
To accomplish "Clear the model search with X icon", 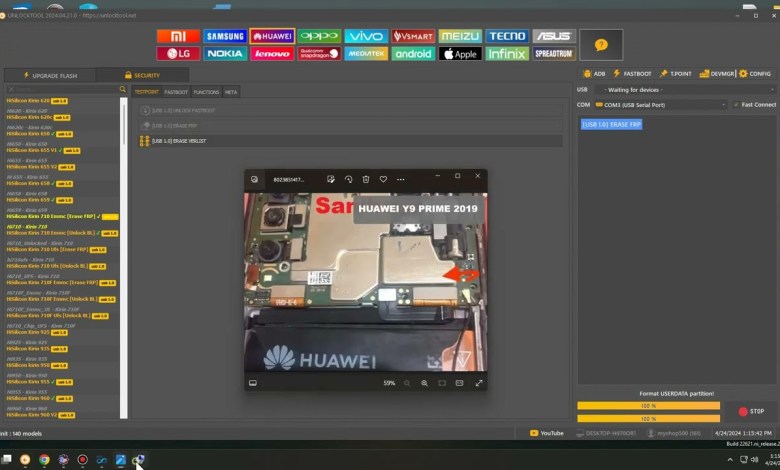I will coord(11,90).
